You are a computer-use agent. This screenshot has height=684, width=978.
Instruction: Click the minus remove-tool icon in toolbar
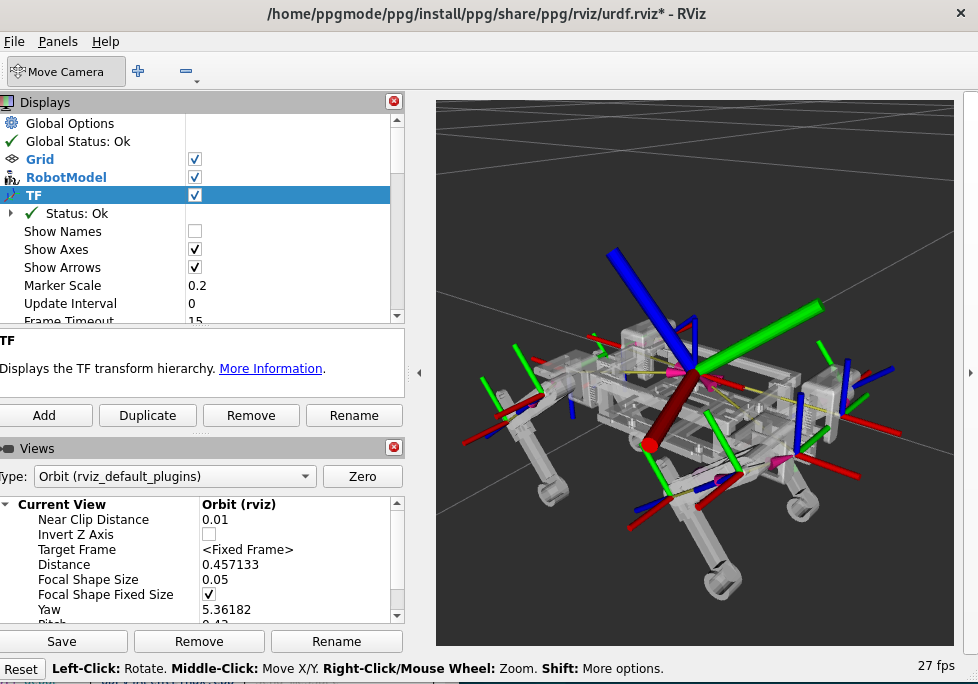pos(186,71)
